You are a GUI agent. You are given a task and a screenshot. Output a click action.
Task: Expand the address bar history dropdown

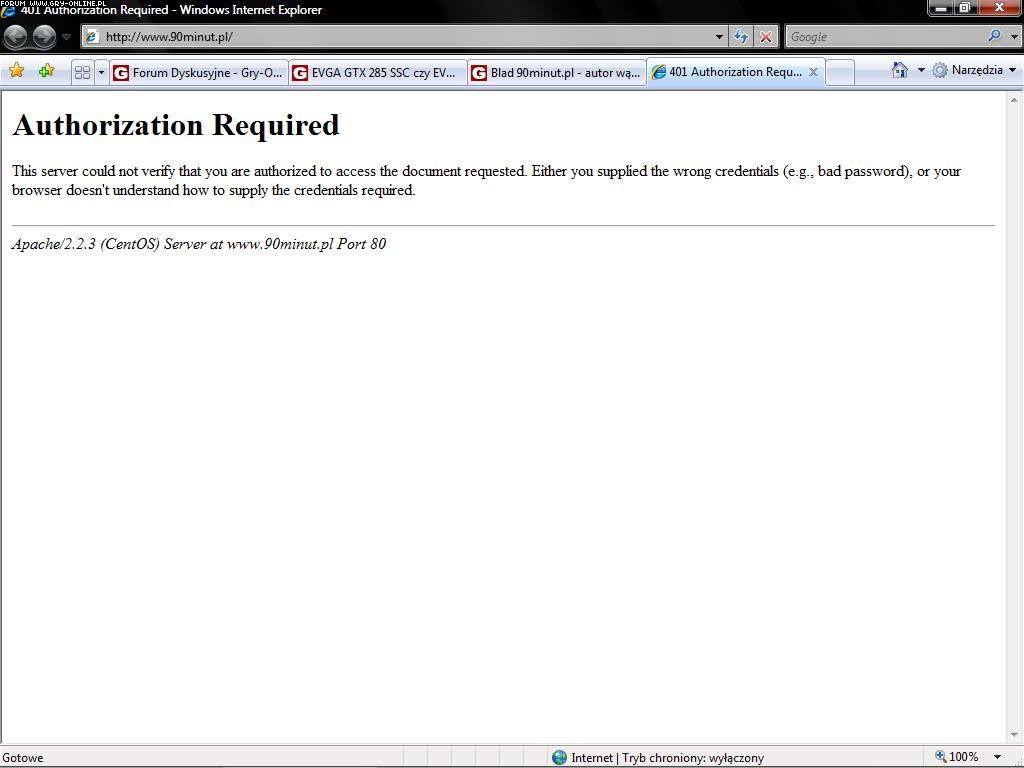pos(720,37)
